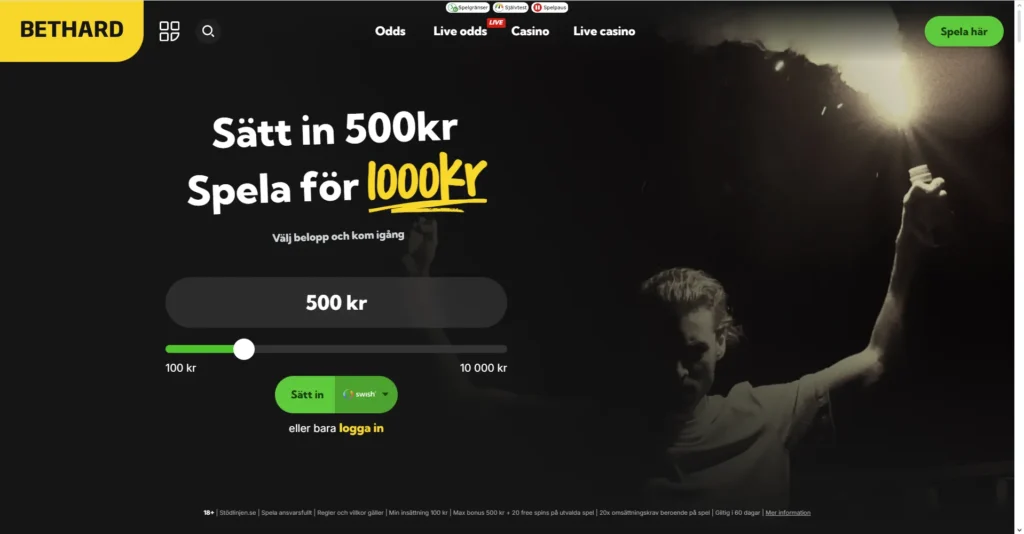Open the Mer information footer link
Viewport: 1024px width, 534px height.
coord(788,512)
